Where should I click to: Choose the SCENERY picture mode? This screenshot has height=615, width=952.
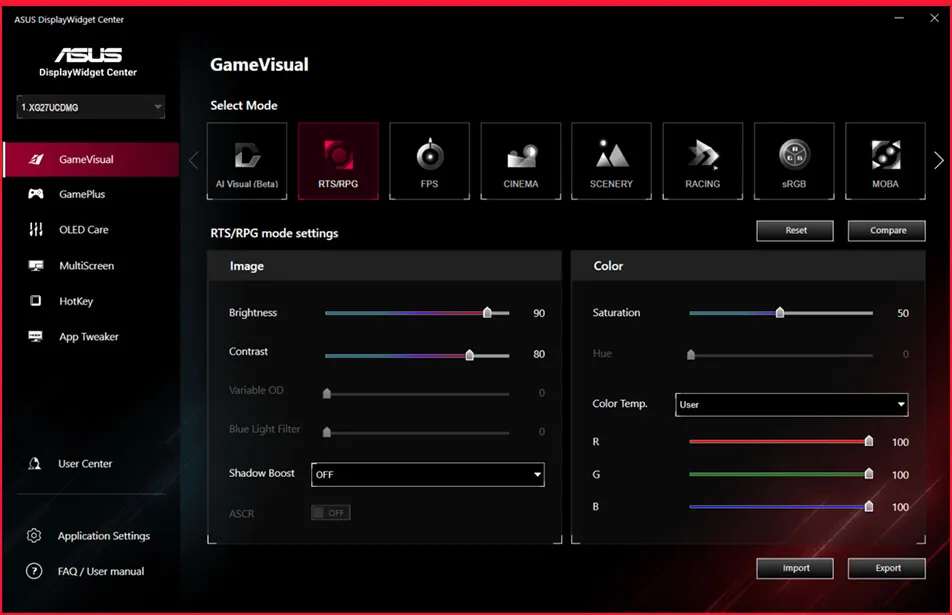coord(611,161)
